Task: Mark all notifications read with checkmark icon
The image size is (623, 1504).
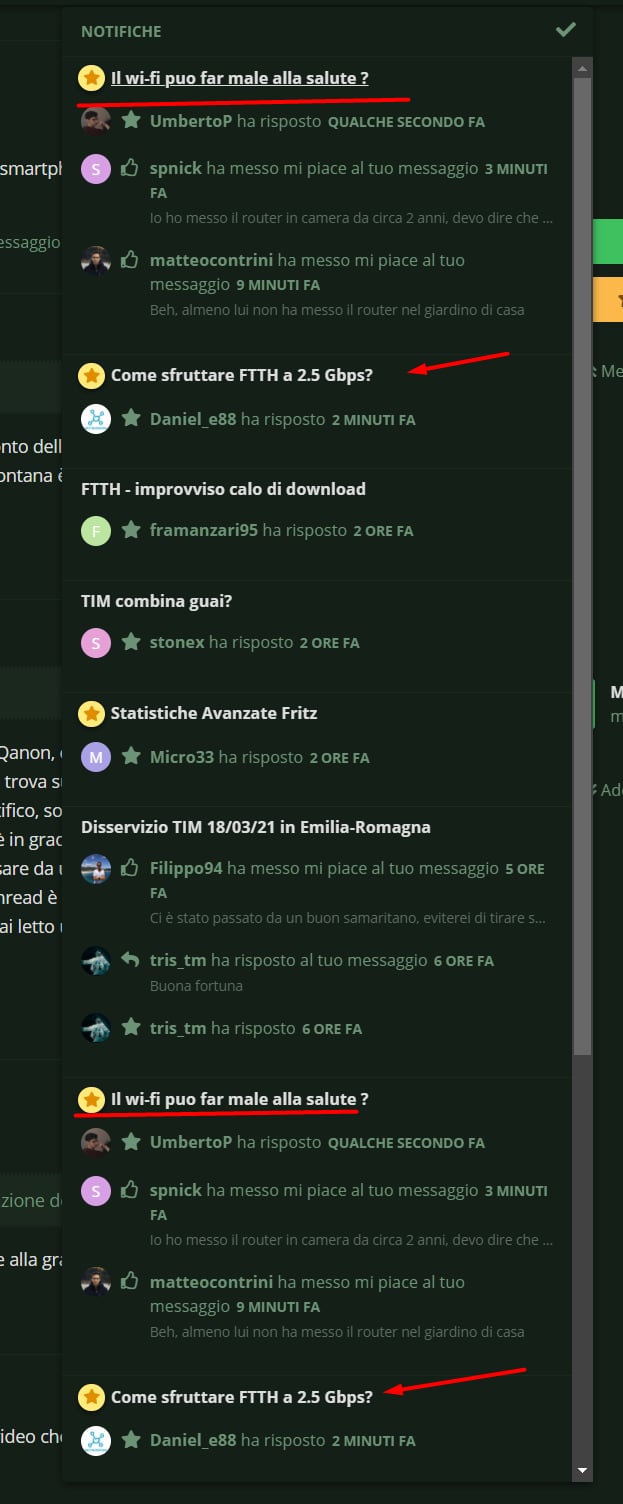Action: [x=565, y=30]
